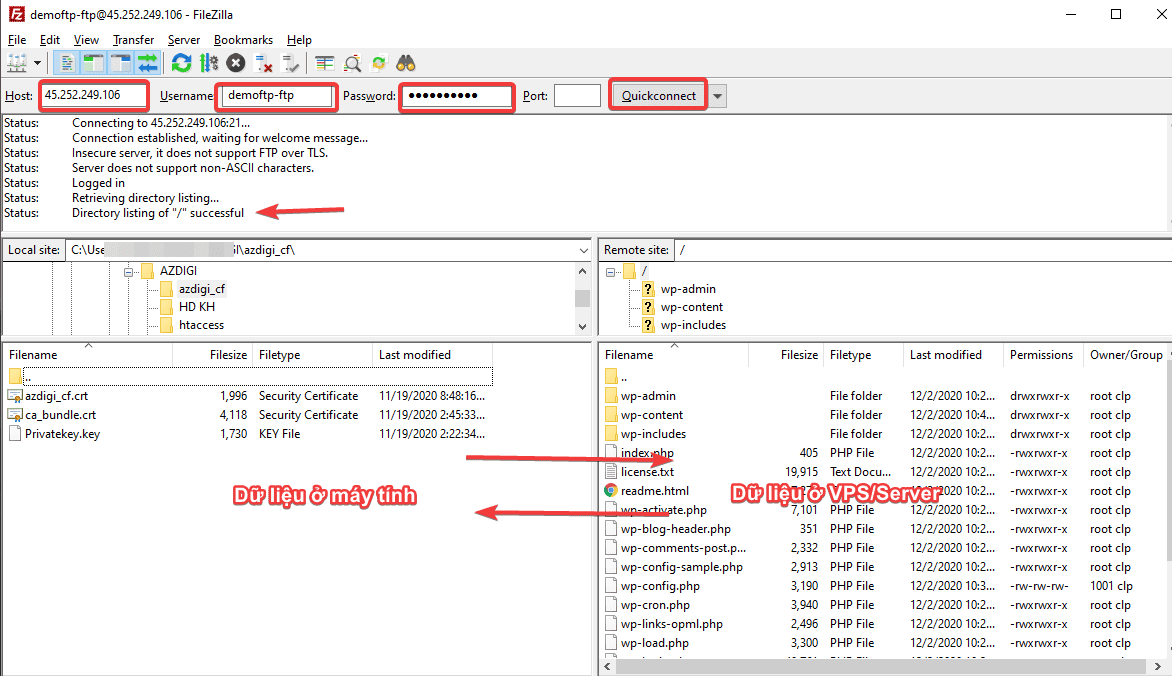Toggle the remote directory tree view
The width and height of the screenshot is (1172, 676).
click(x=118, y=62)
